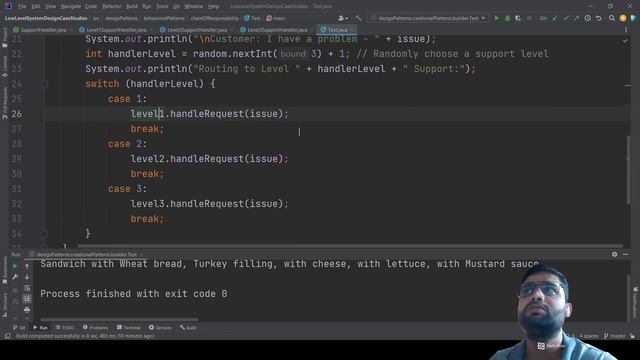Select the active Test.java editor tab

click(337, 30)
